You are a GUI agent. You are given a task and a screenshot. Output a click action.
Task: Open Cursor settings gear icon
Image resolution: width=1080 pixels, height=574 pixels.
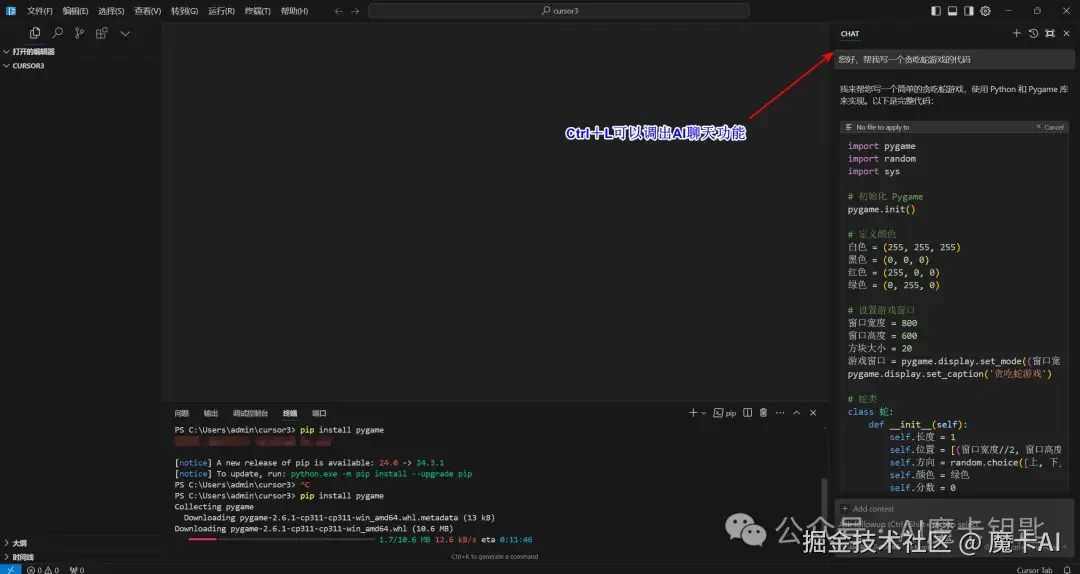tap(985, 11)
